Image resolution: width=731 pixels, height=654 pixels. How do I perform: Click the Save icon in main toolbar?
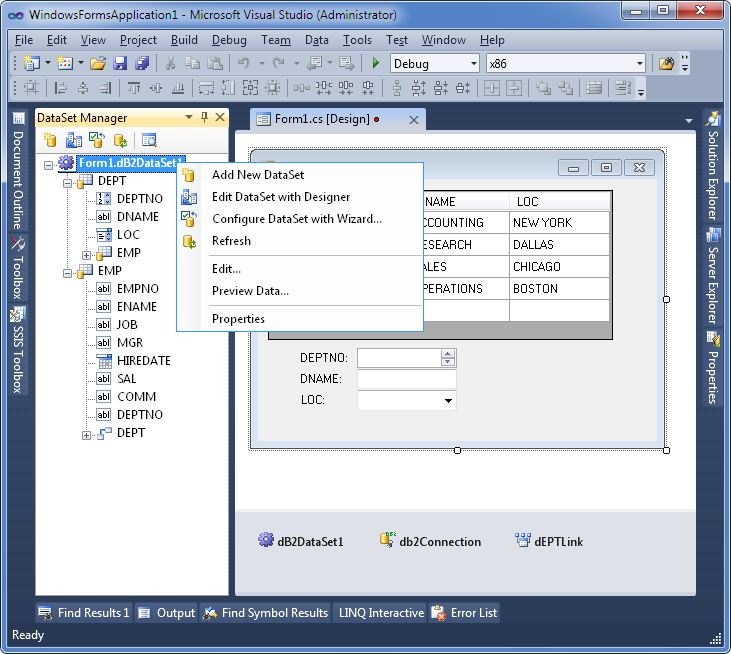[120, 63]
